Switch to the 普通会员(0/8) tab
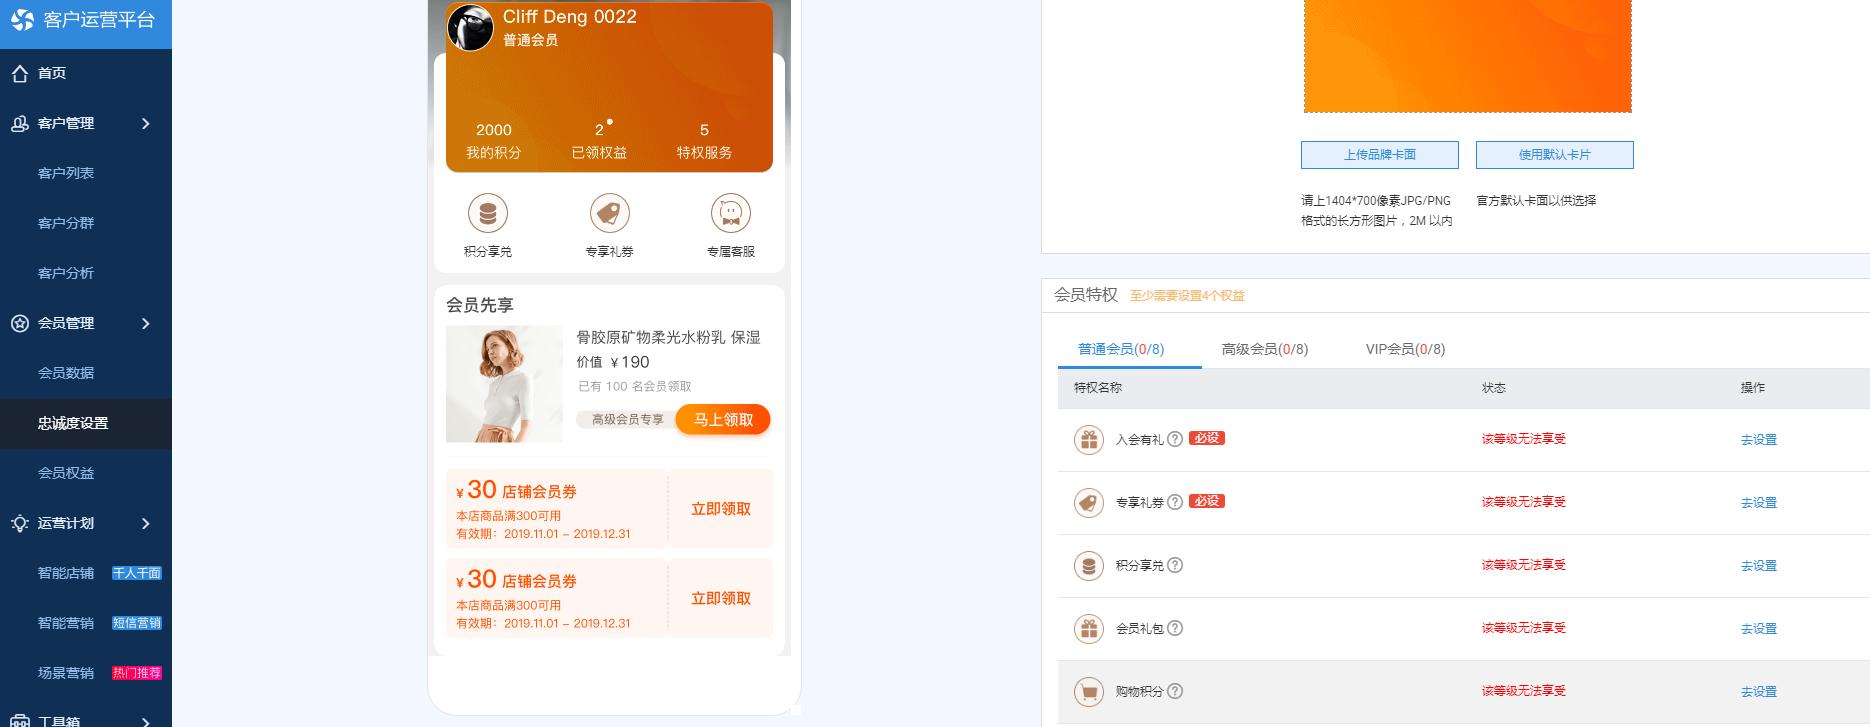The height and width of the screenshot is (727, 1870). pyautogui.click(x=1121, y=349)
